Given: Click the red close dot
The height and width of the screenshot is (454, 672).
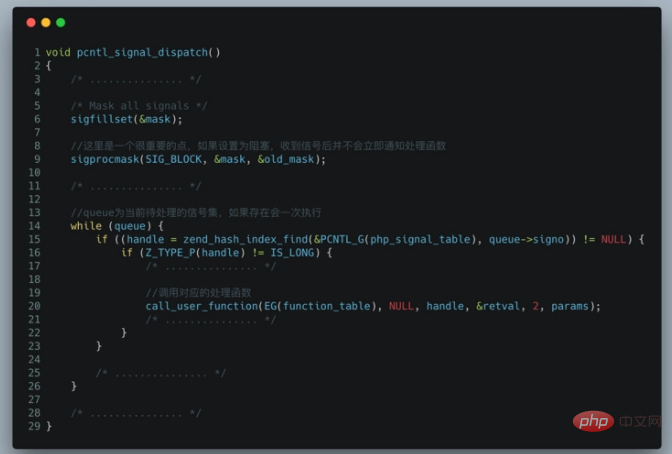Looking at the screenshot, I should [31, 22].
